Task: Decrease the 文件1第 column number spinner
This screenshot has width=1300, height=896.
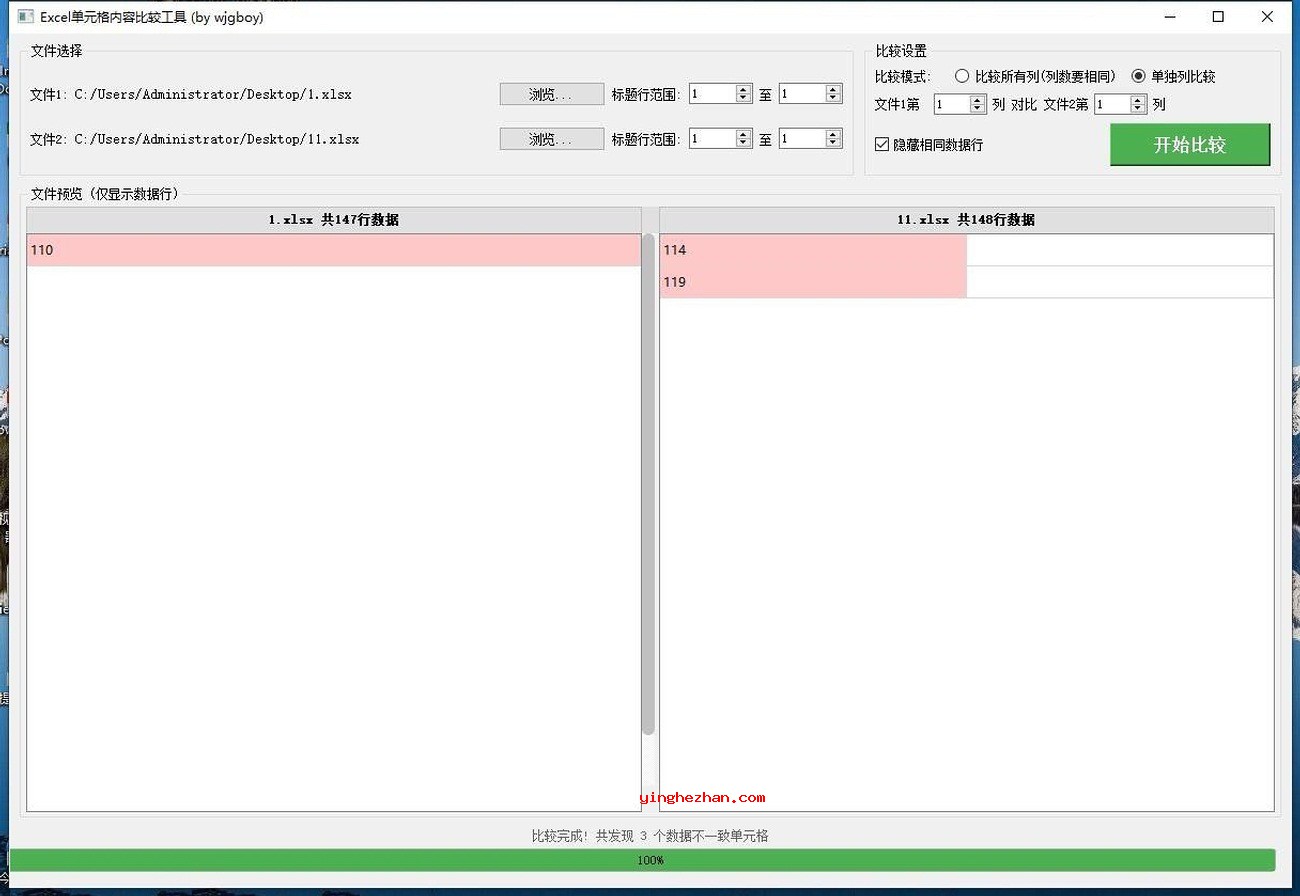Action: point(977,109)
